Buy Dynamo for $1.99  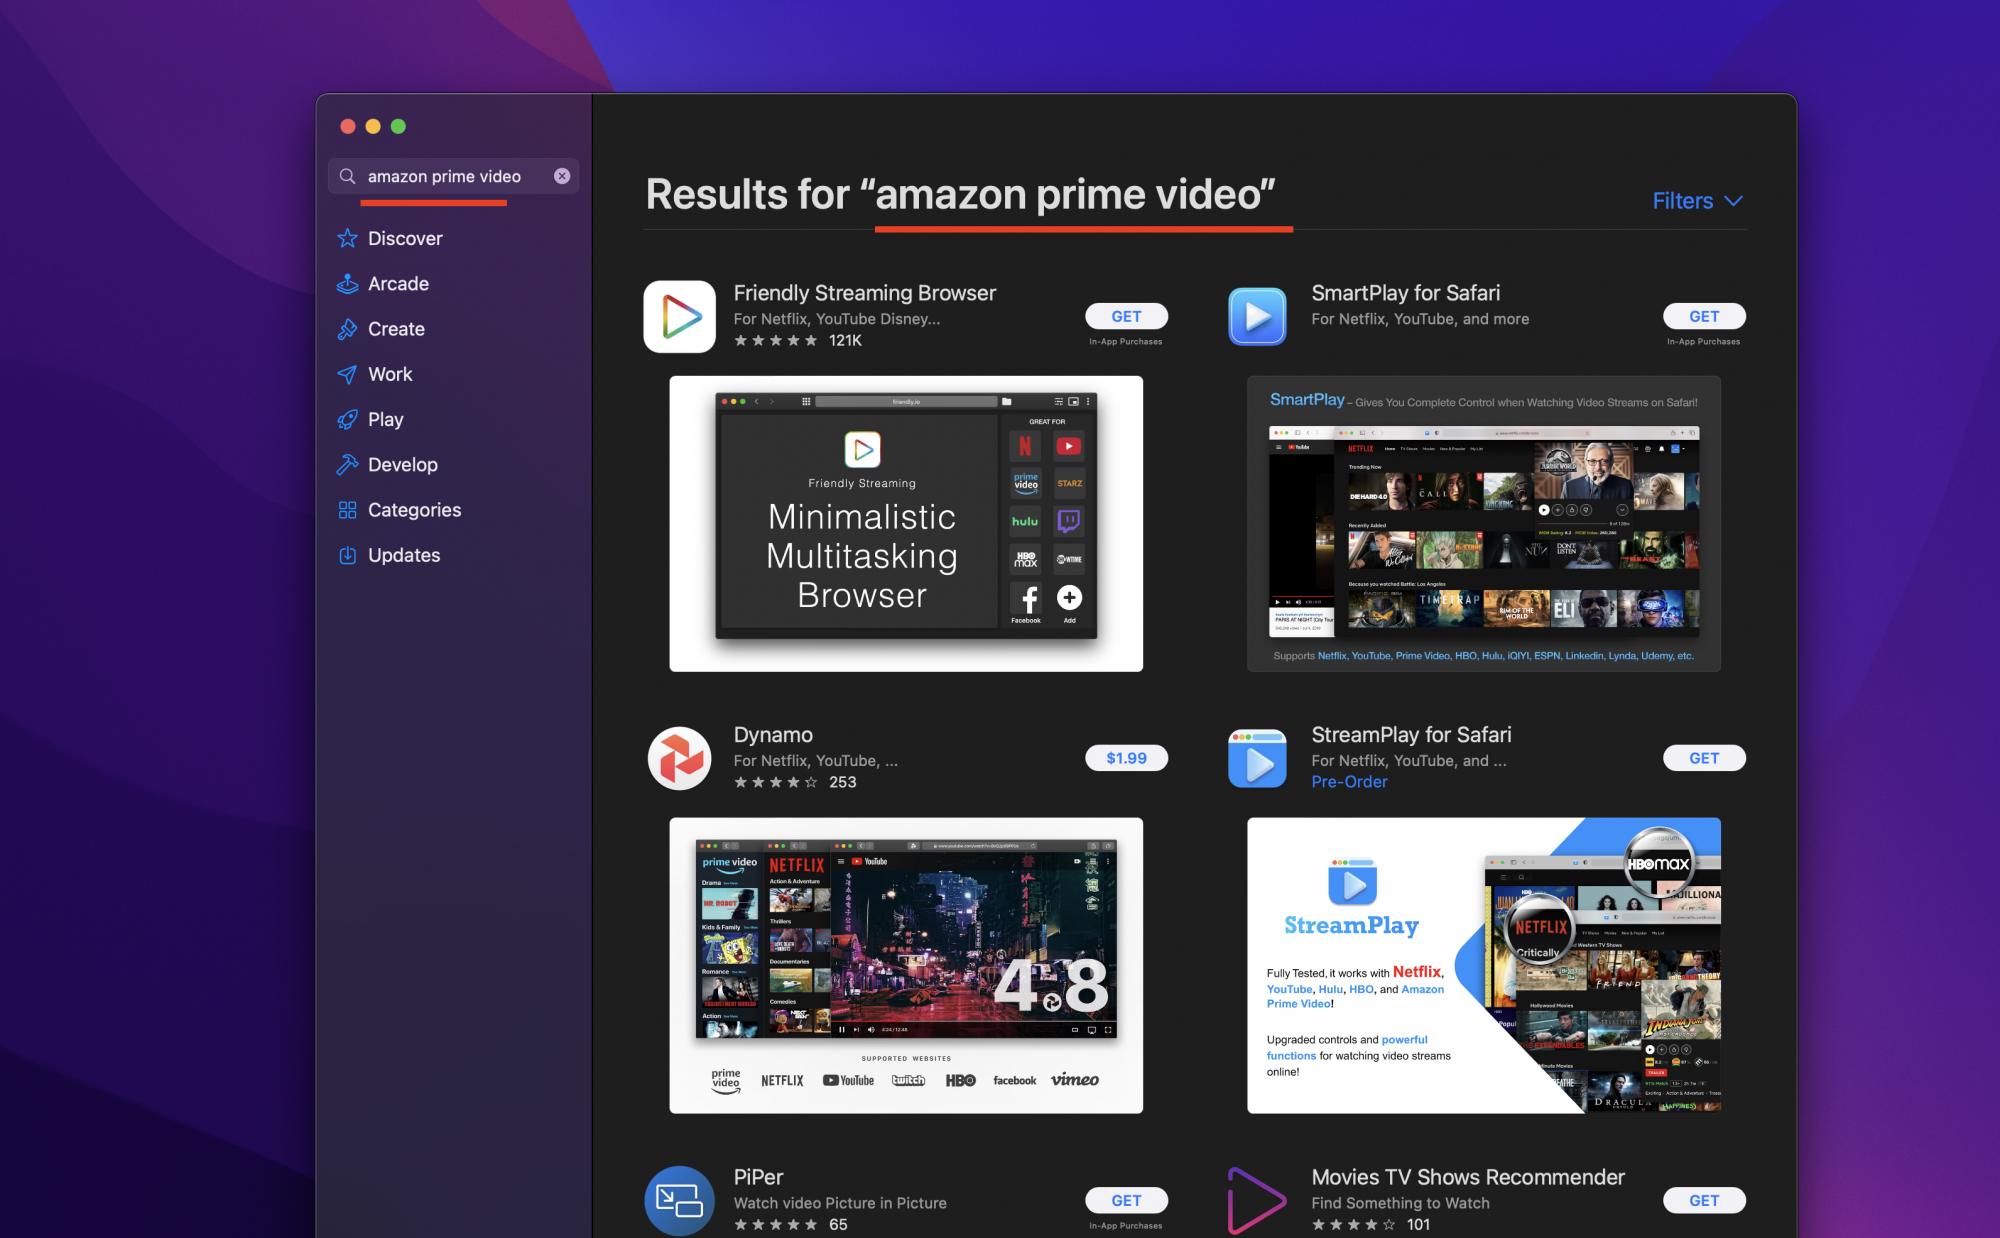click(1126, 758)
